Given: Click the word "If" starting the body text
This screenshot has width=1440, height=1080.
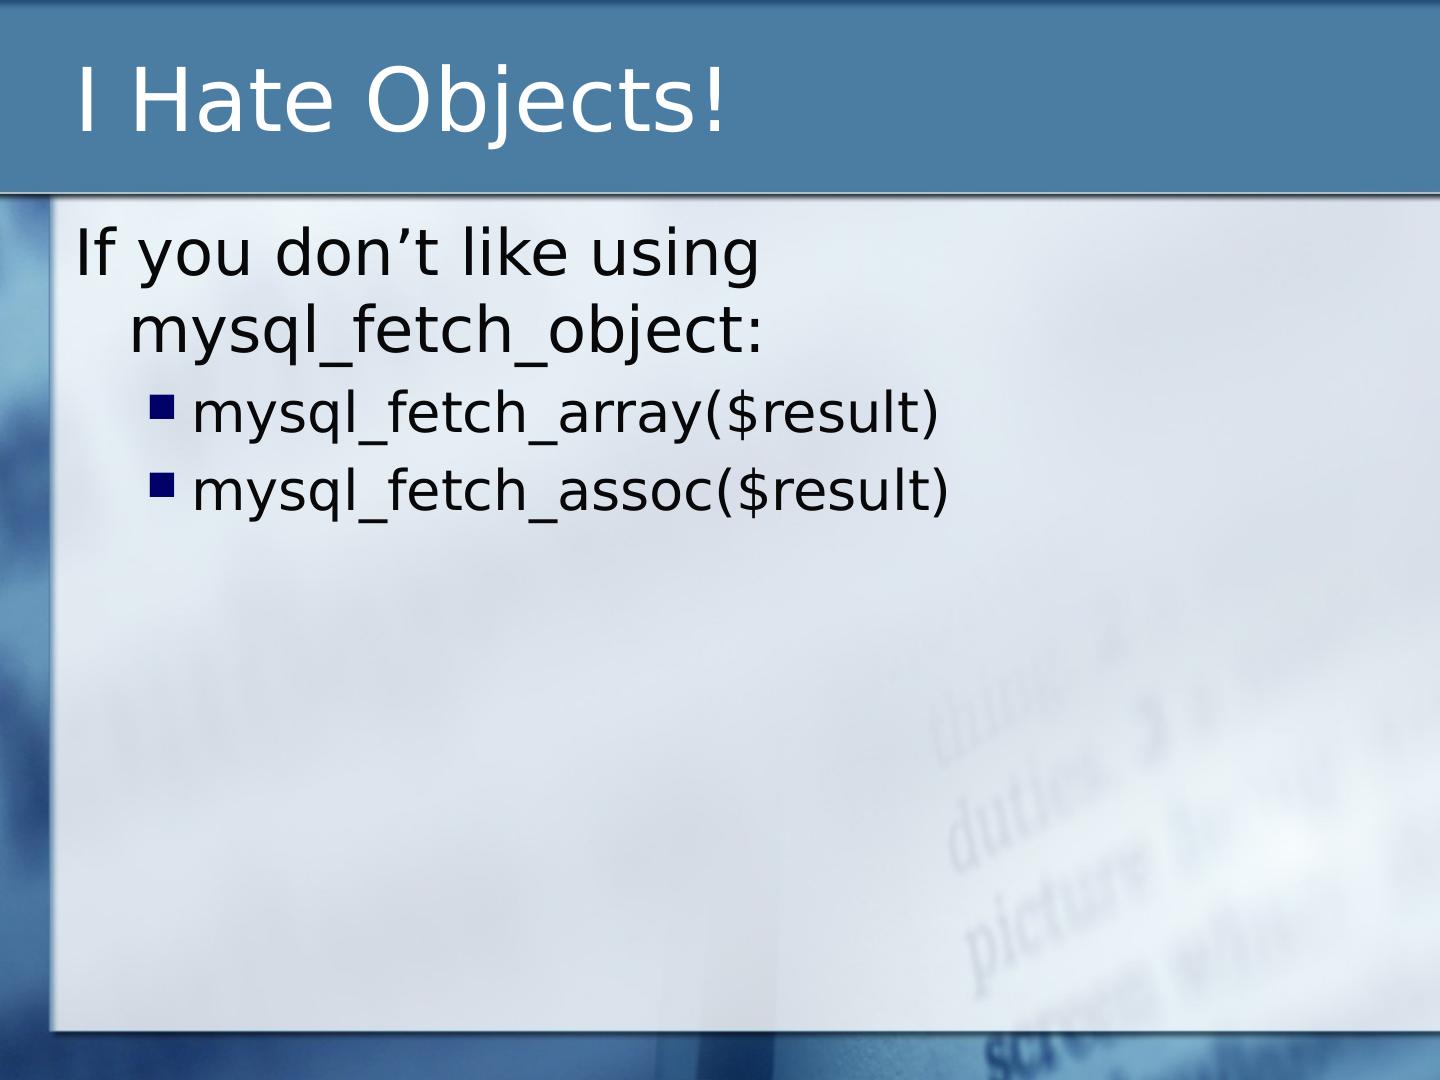Looking at the screenshot, I should coord(93,253).
